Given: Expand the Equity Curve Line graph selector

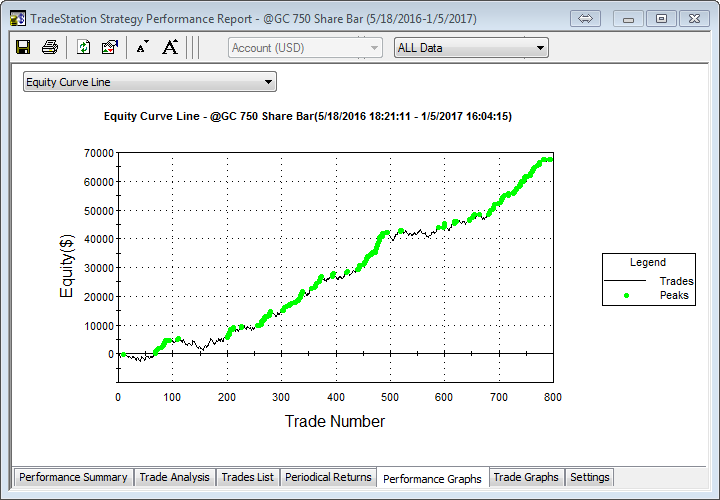Looking at the screenshot, I should (x=150, y=82).
